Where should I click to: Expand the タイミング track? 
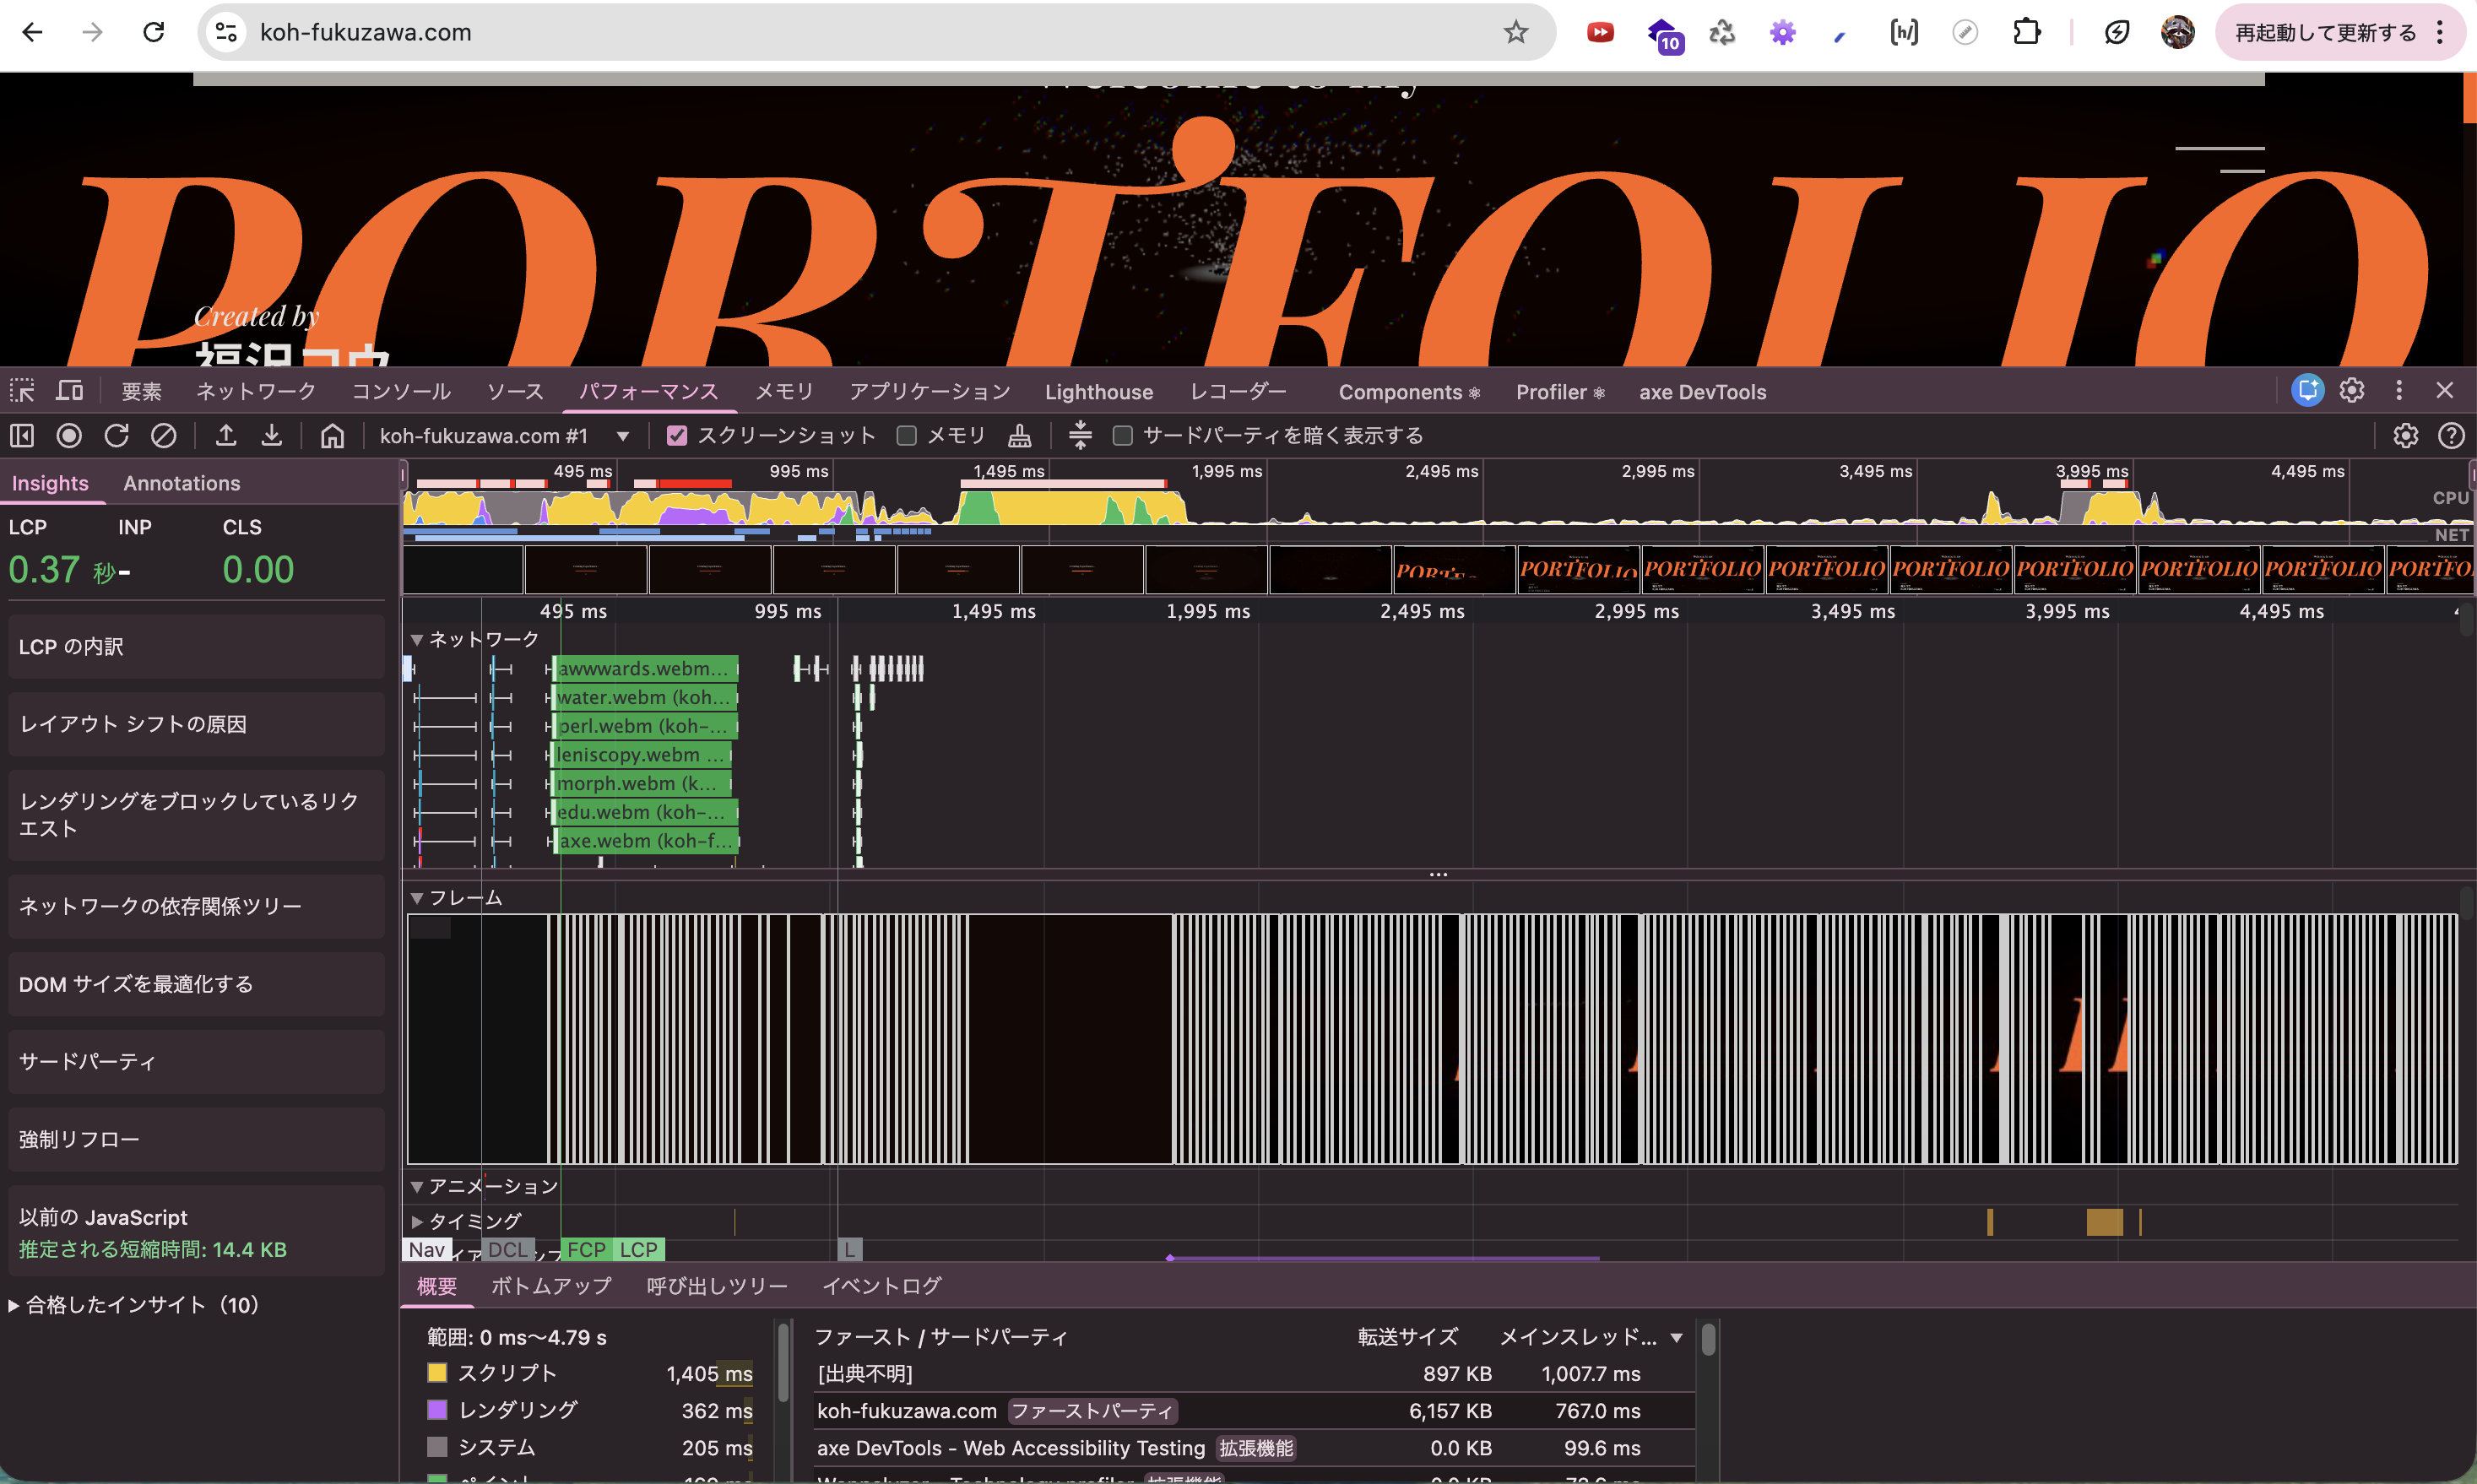(417, 1221)
